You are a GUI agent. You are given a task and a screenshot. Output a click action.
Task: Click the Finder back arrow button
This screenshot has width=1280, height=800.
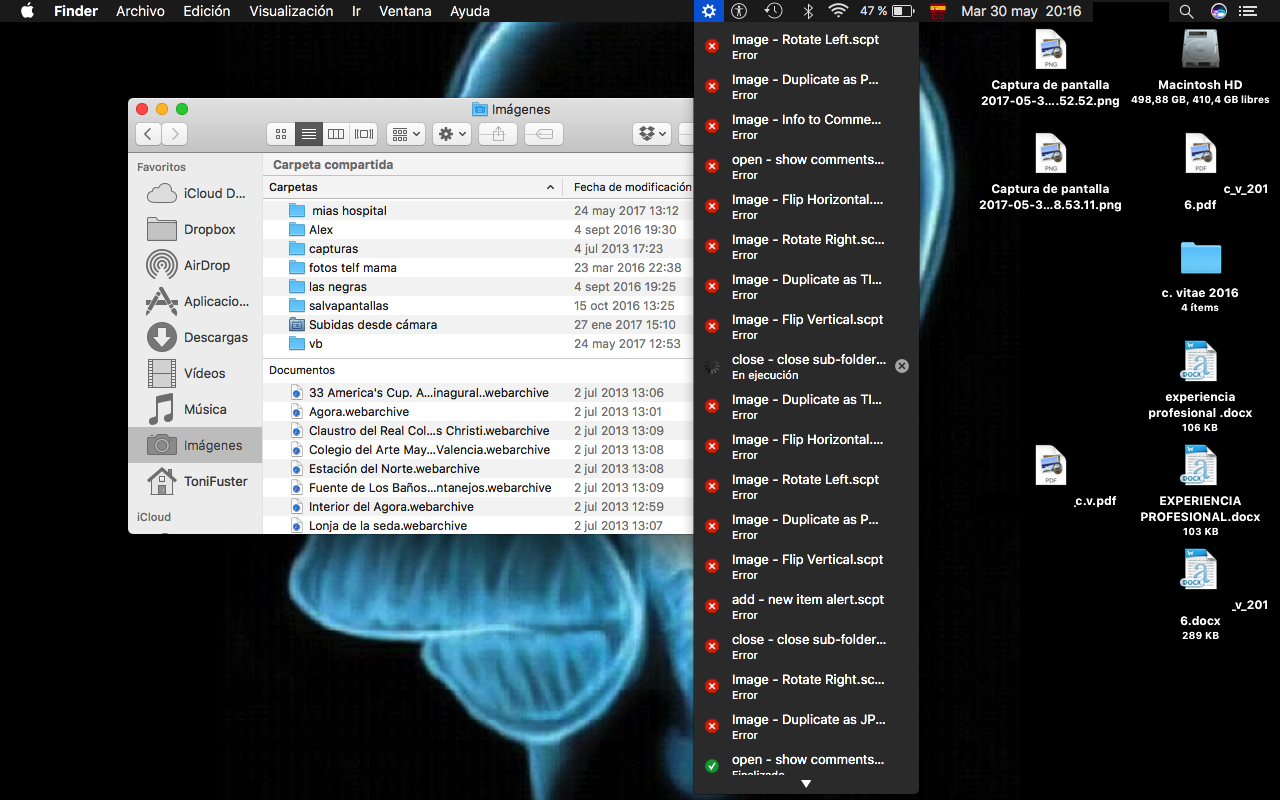pyautogui.click(x=148, y=134)
